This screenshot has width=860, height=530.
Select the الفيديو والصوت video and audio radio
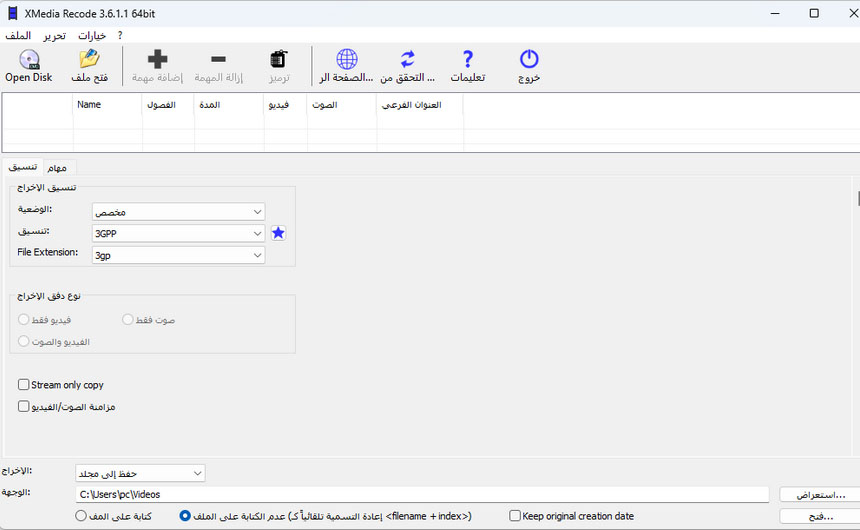[24, 341]
